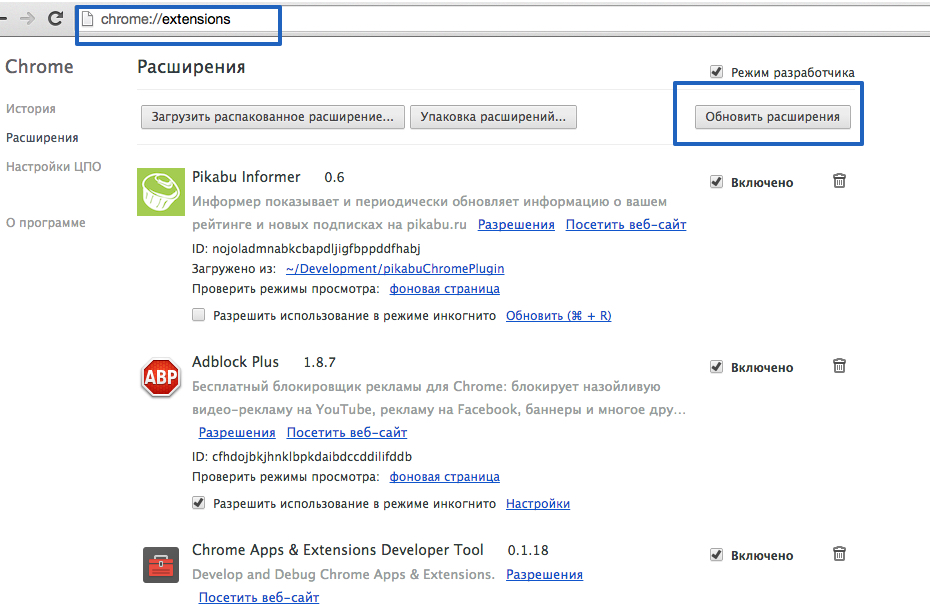Click Chrome Apps & Extensions Developer Tool title
This screenshot has width=930, height=604.
338,550
